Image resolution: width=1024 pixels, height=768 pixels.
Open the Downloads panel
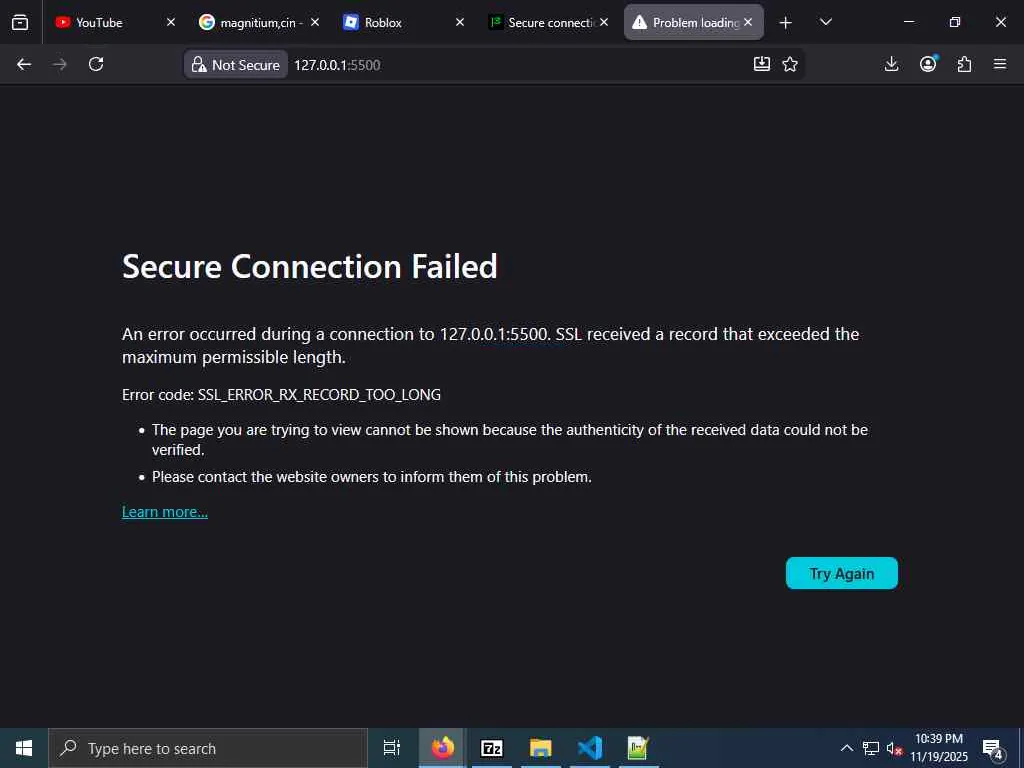(x=892, y=64)
